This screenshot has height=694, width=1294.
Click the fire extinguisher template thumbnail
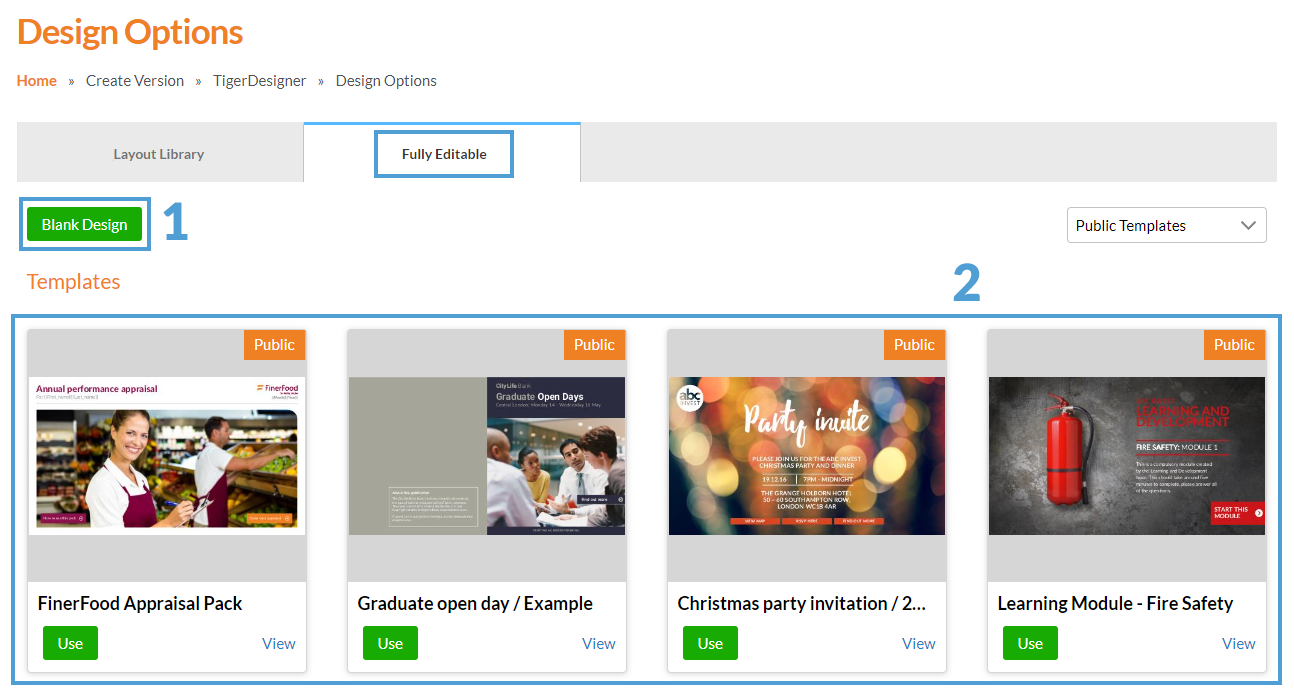point(1126,456)
